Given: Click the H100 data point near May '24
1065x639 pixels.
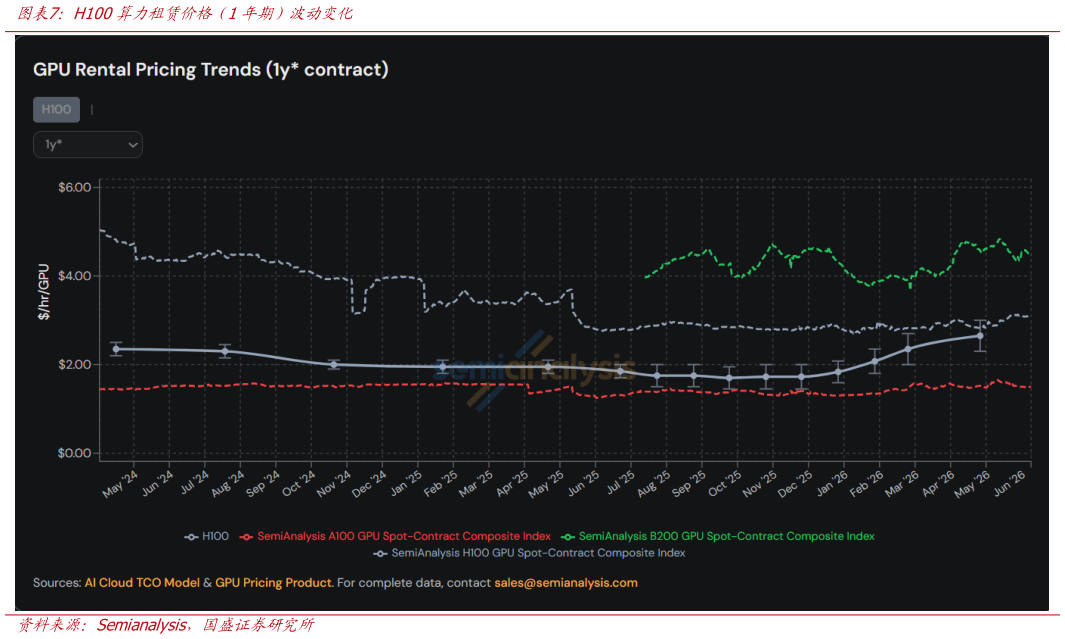Looking at the screenshot, I should 116,349.
